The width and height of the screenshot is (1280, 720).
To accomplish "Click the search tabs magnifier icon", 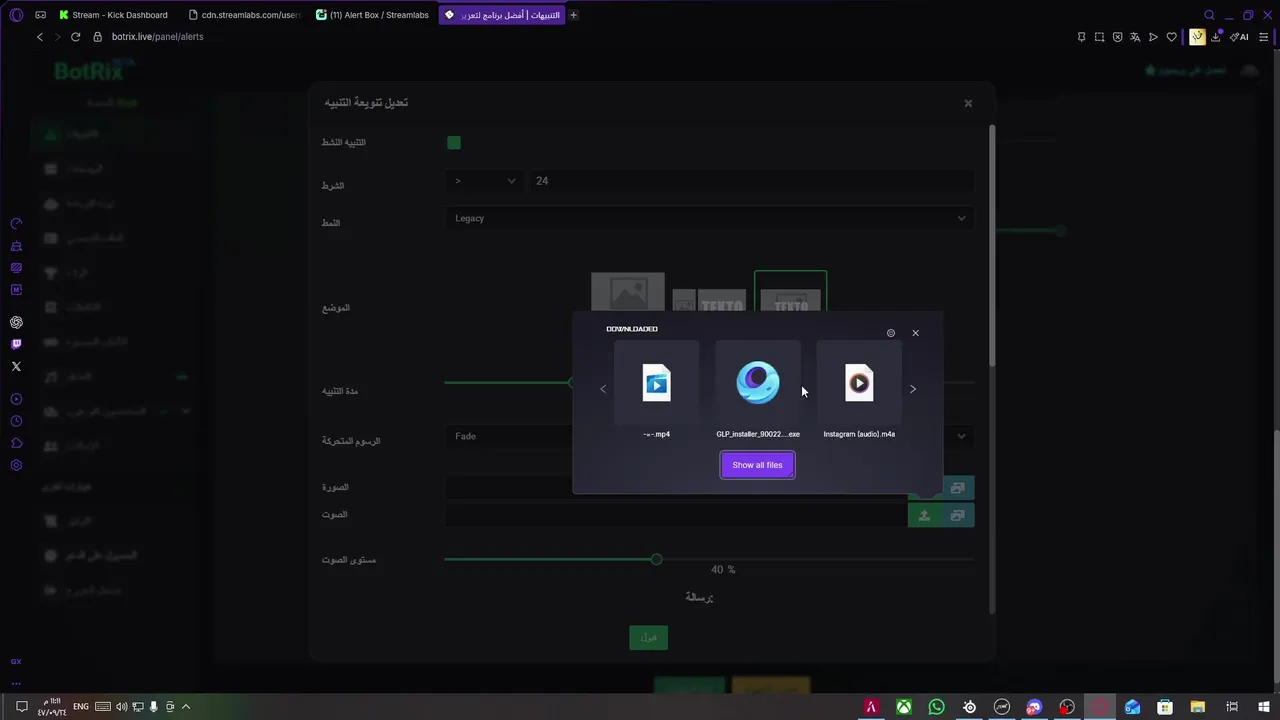I will click(1209, 15).
